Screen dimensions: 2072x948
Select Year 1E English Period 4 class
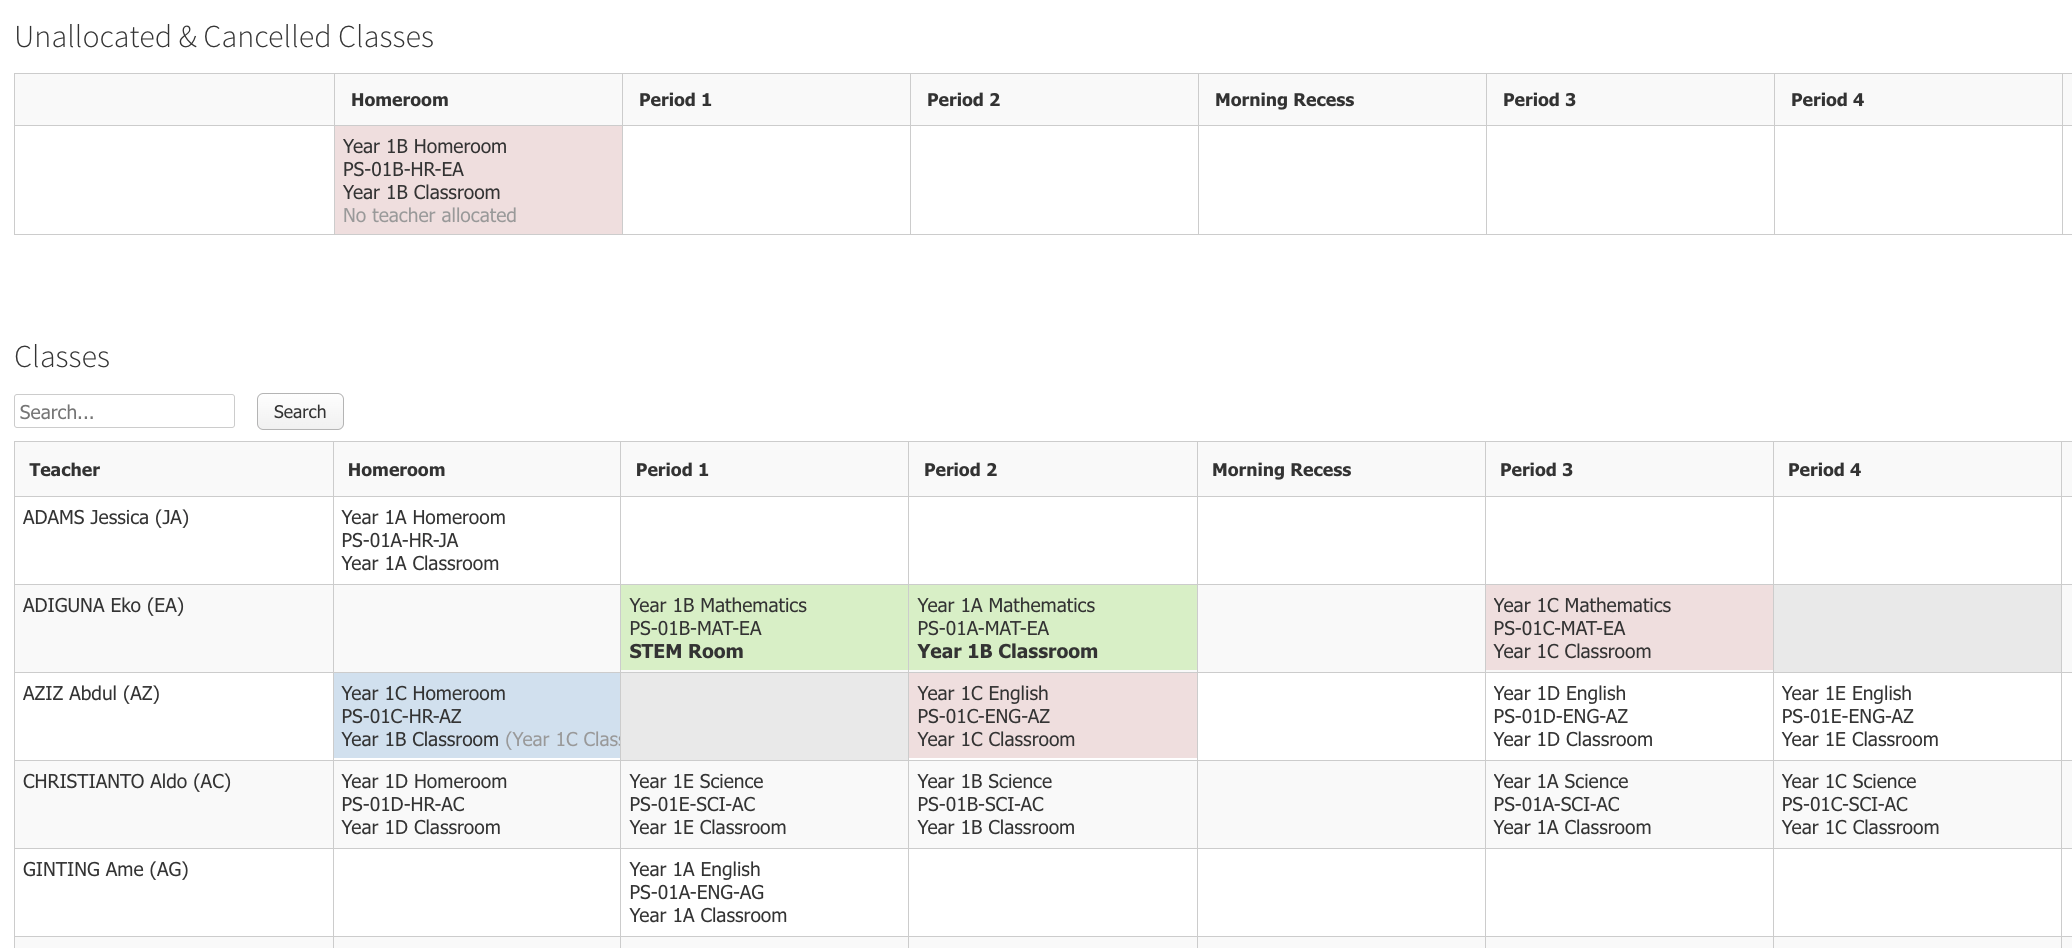[x=1917, y=716]
